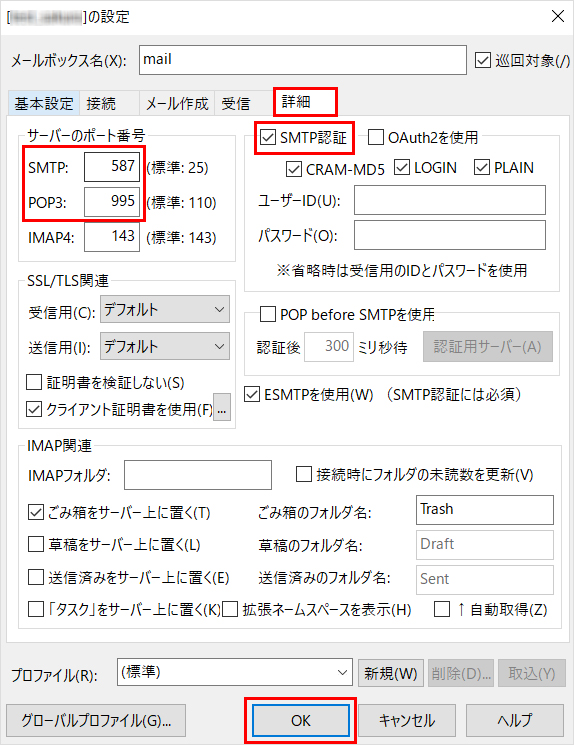Viewport: 574px width, 745px height.
Task: Tick 証明書を検証しない checkbox
Action: (x=34, y=382)
